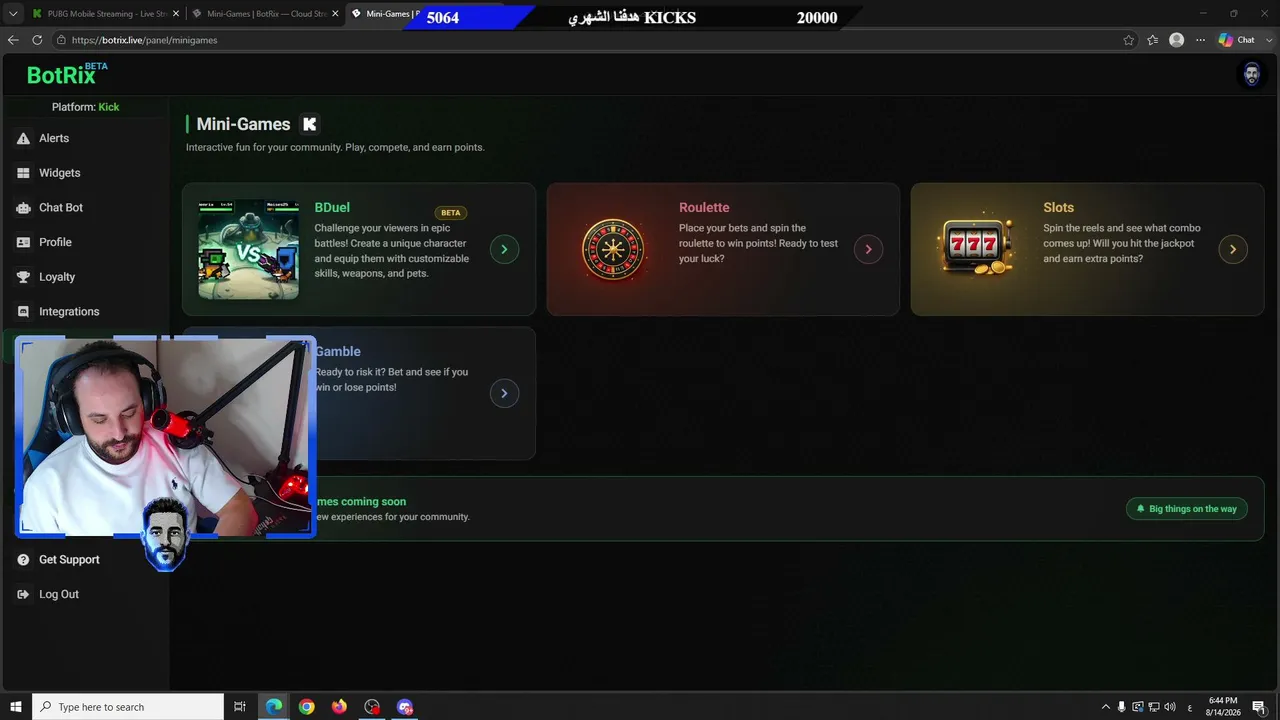Viewport: 1280px width, 720px height.
Task: Open the browser favorites list icon
Action: (1152, 40)
